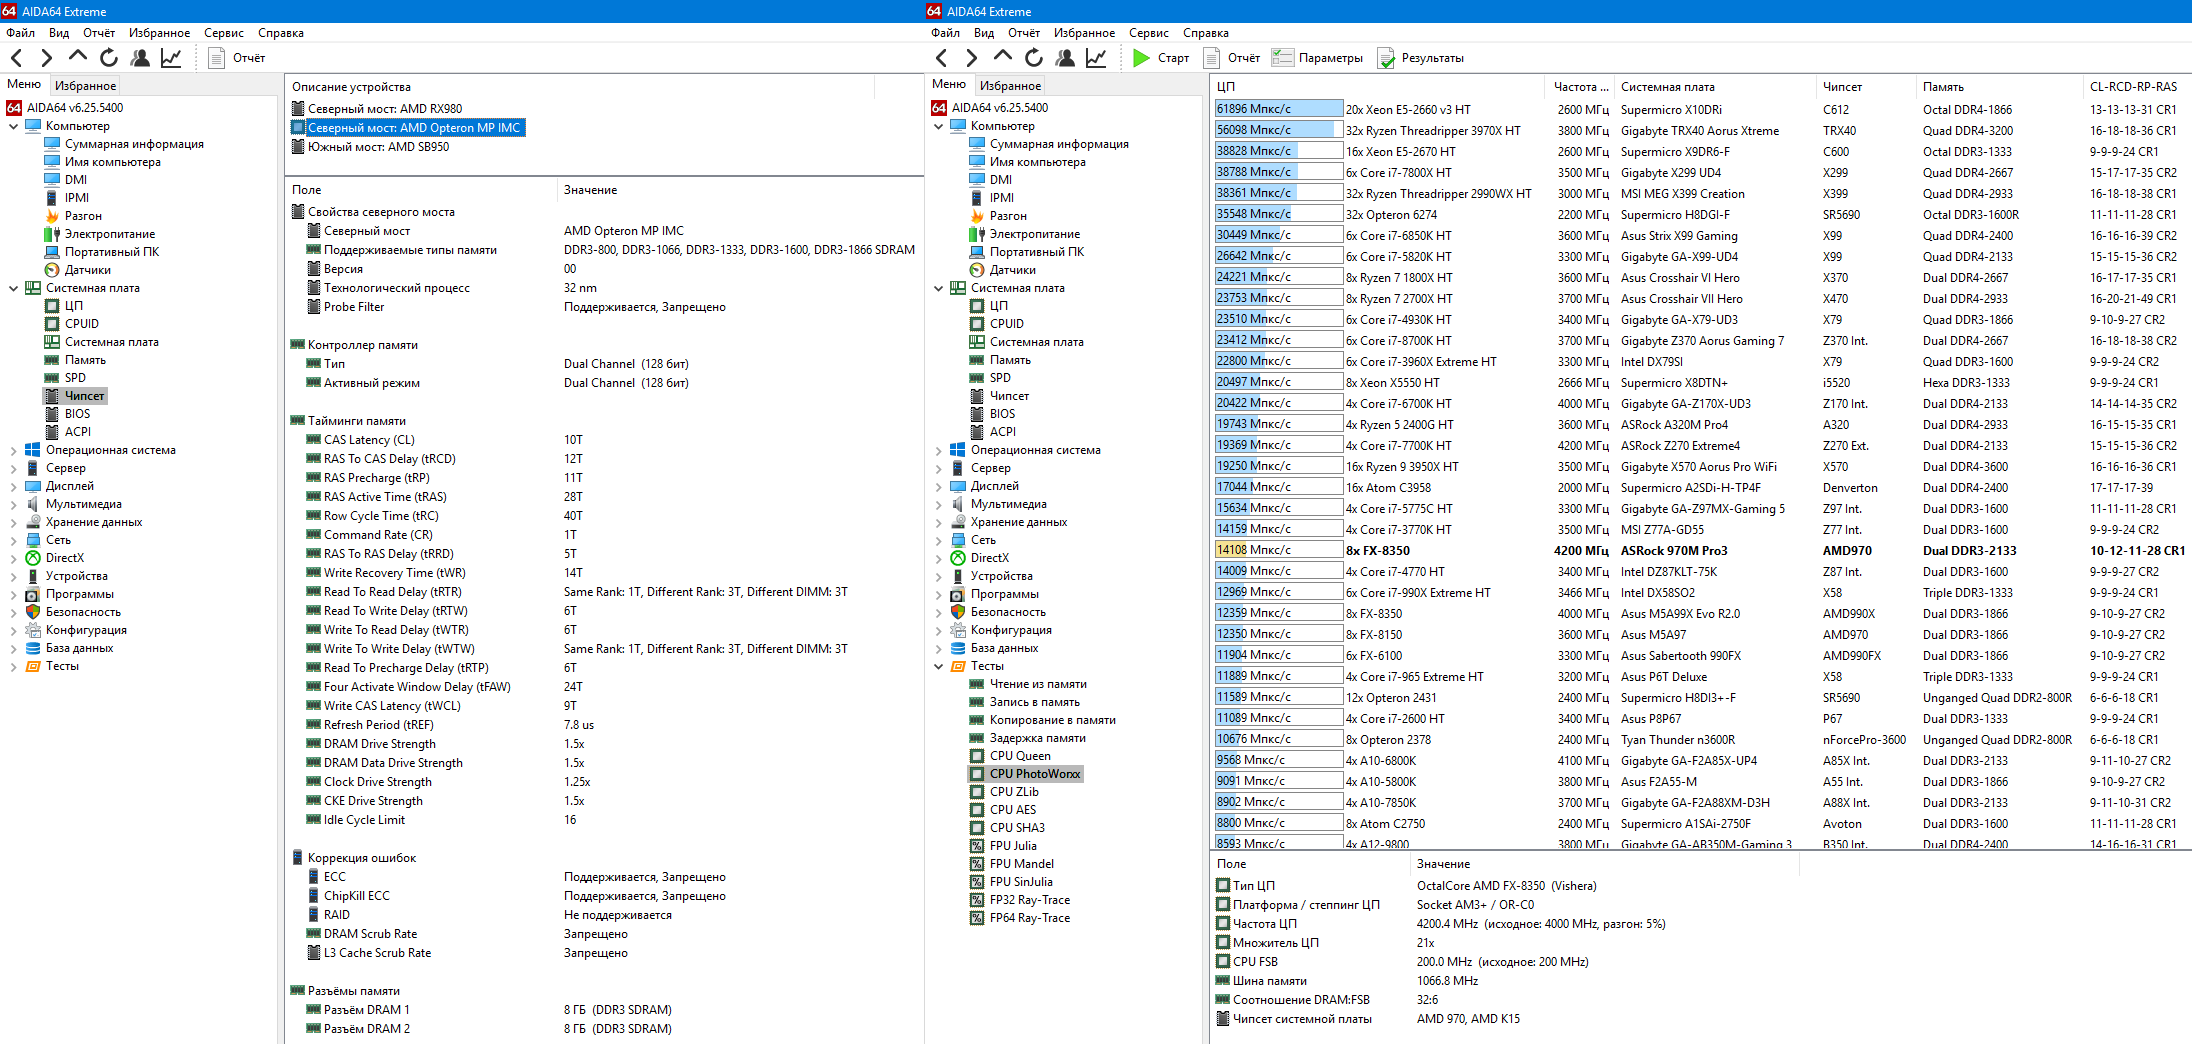Screen dimensions: 2192x1044
Task: Select SPD in the left window tree
Action: click(x=75, y=378)
